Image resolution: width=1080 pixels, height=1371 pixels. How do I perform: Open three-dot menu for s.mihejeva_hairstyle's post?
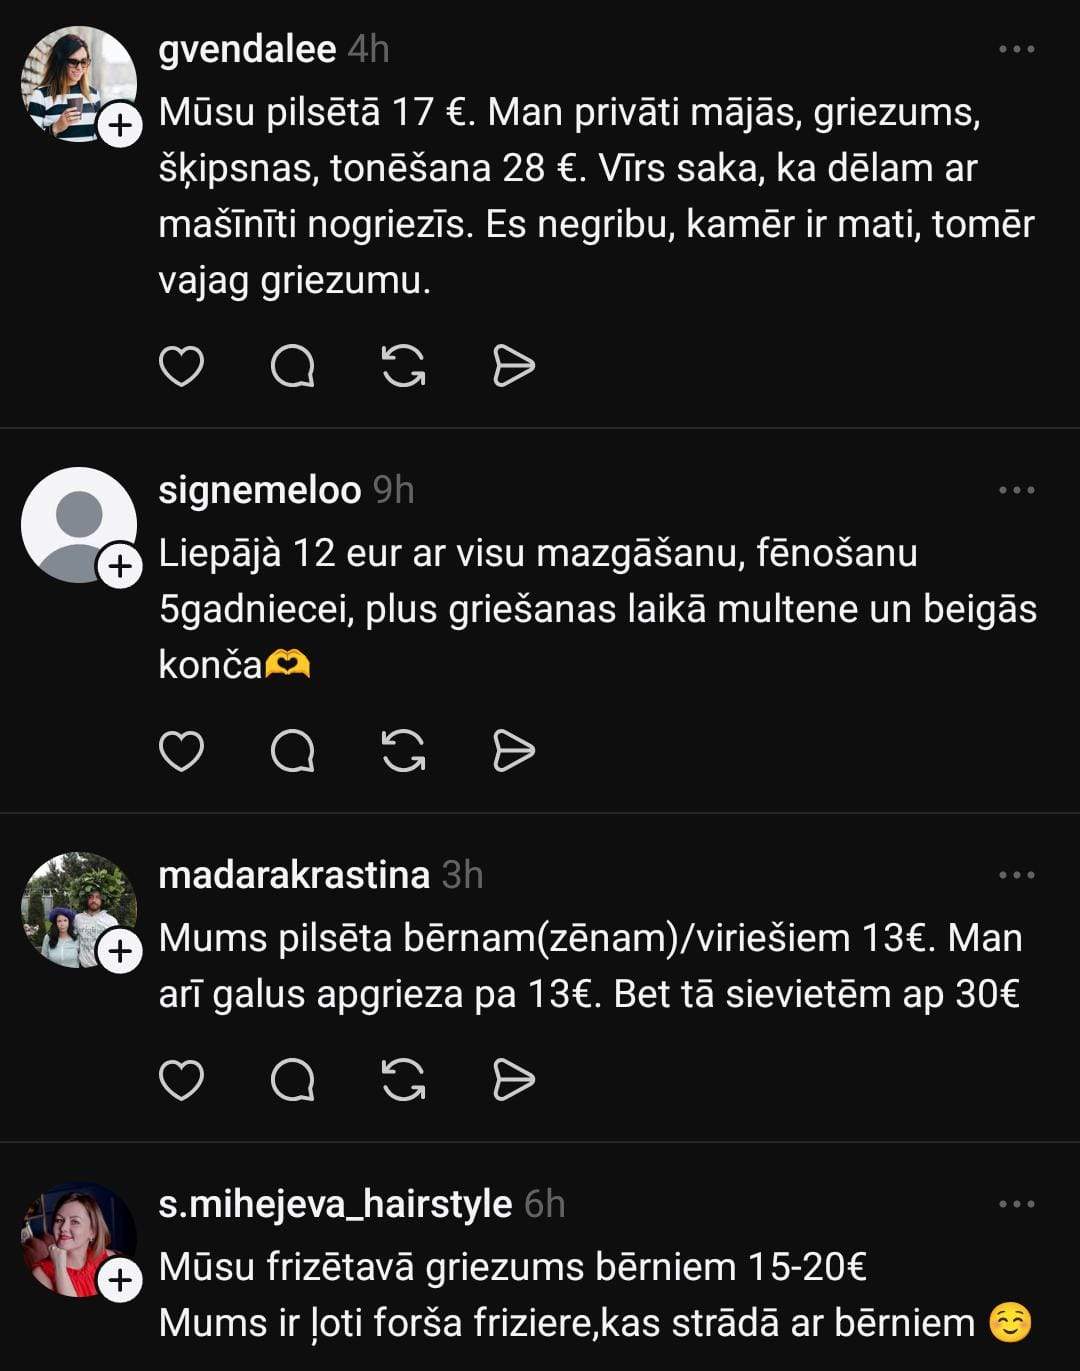pyautogui.click(x=1016, y=1204)
